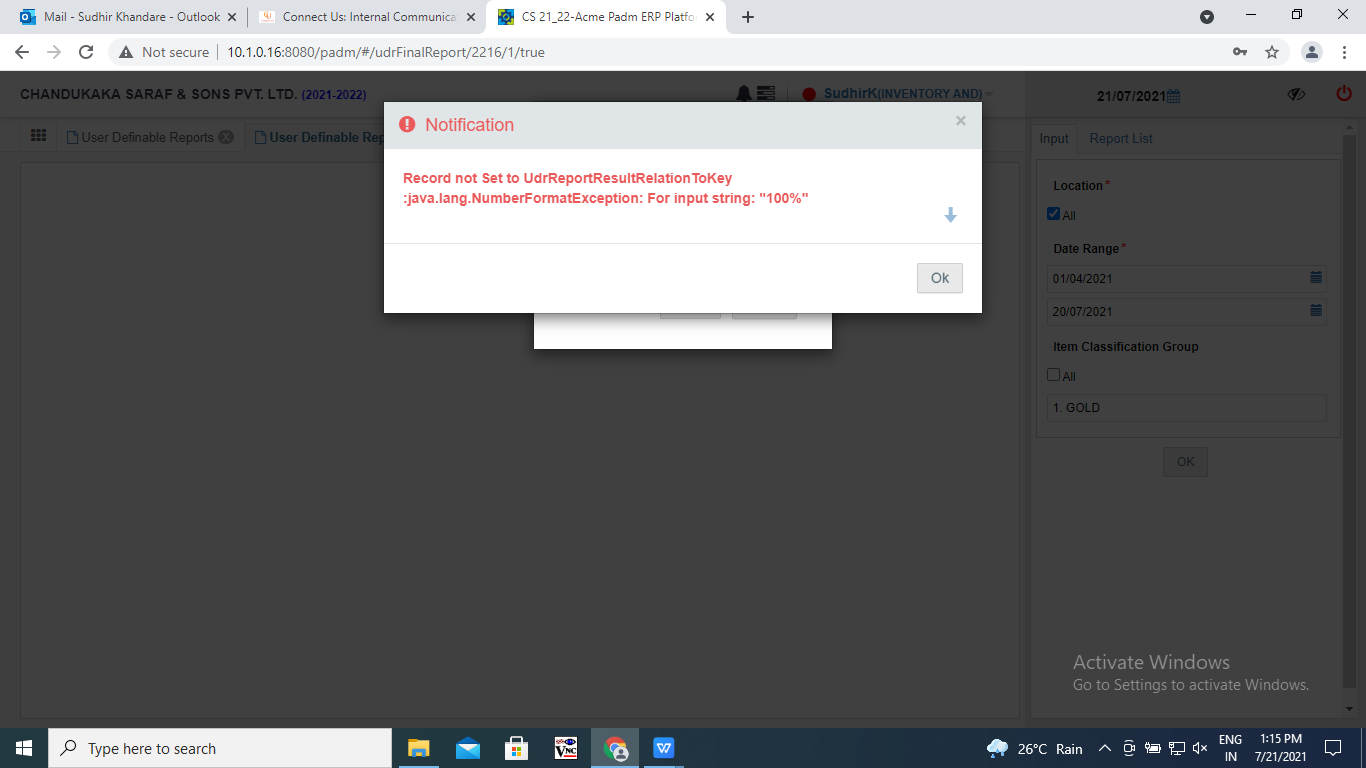
Task: Open the apps grid menu icon
Action: click(x=39, y=136)
